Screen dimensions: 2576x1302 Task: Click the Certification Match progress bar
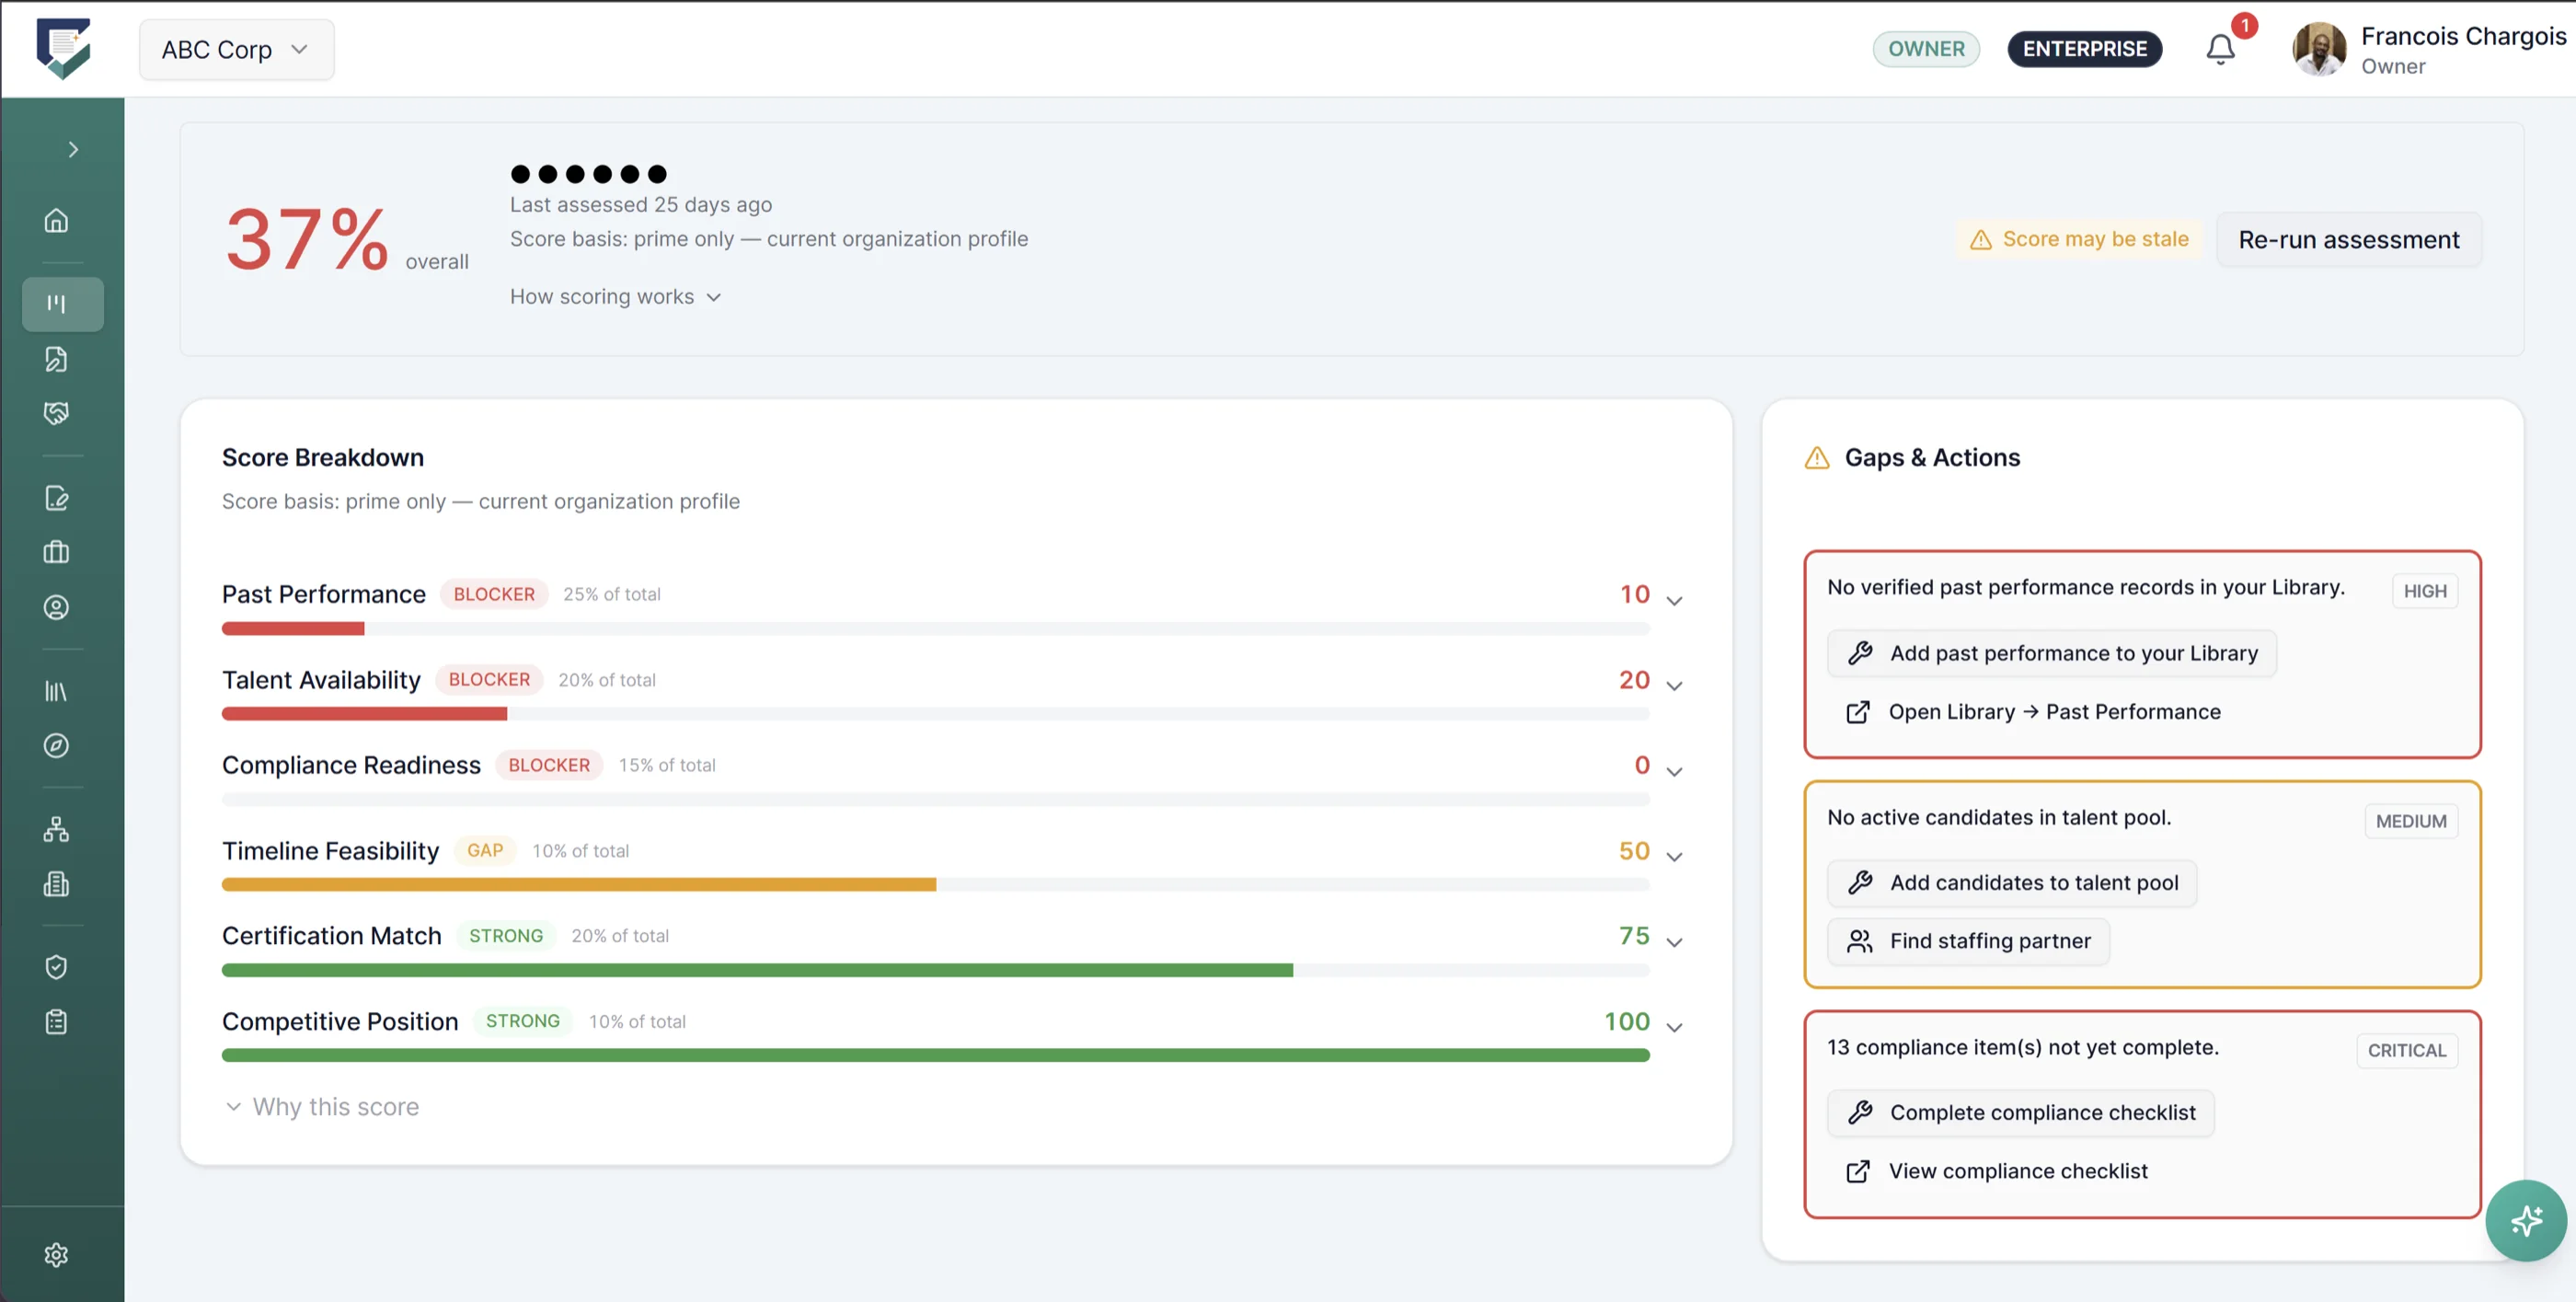935,970
